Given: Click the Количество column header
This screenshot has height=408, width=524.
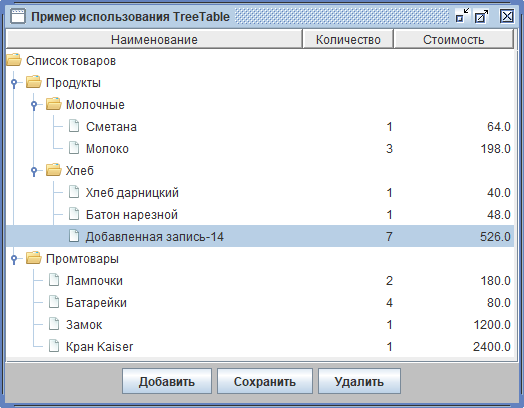Looking at the screenshot, I should click(348, 39).
